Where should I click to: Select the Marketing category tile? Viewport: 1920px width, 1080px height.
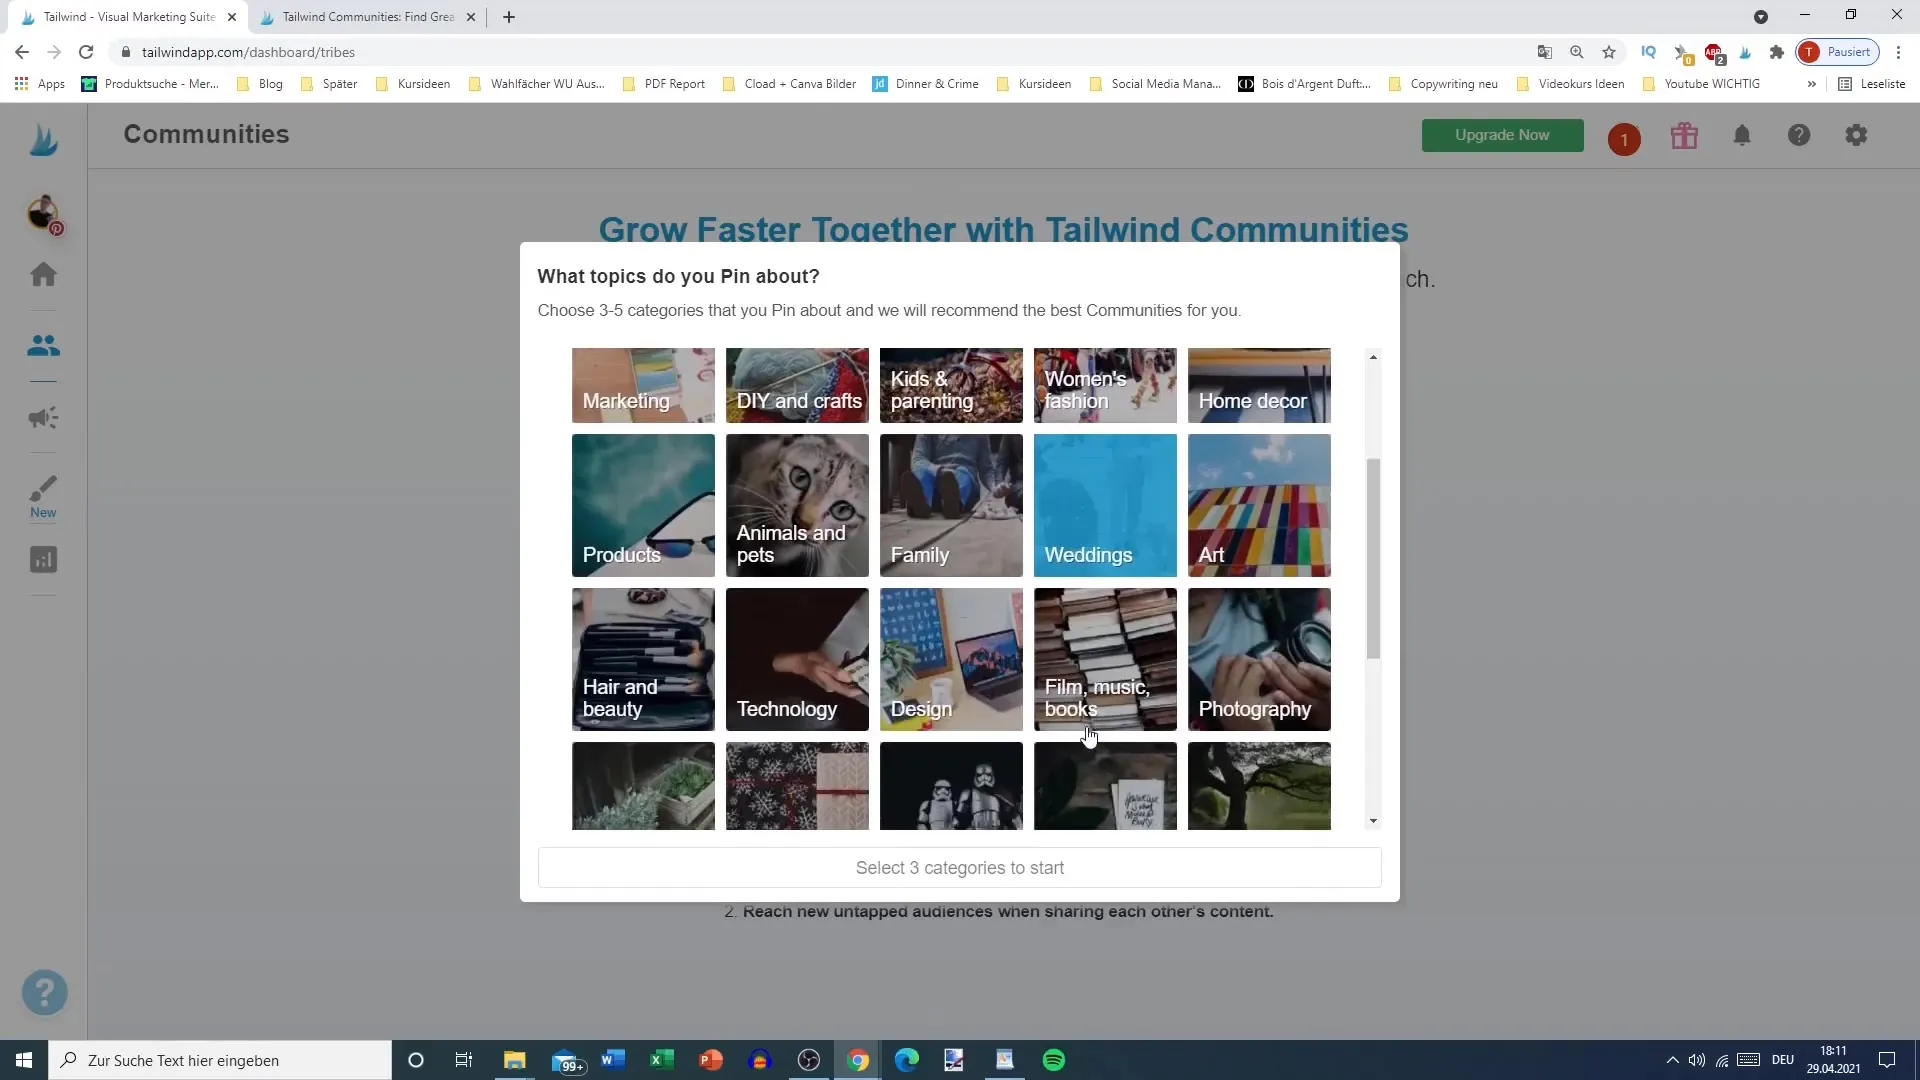643,385
